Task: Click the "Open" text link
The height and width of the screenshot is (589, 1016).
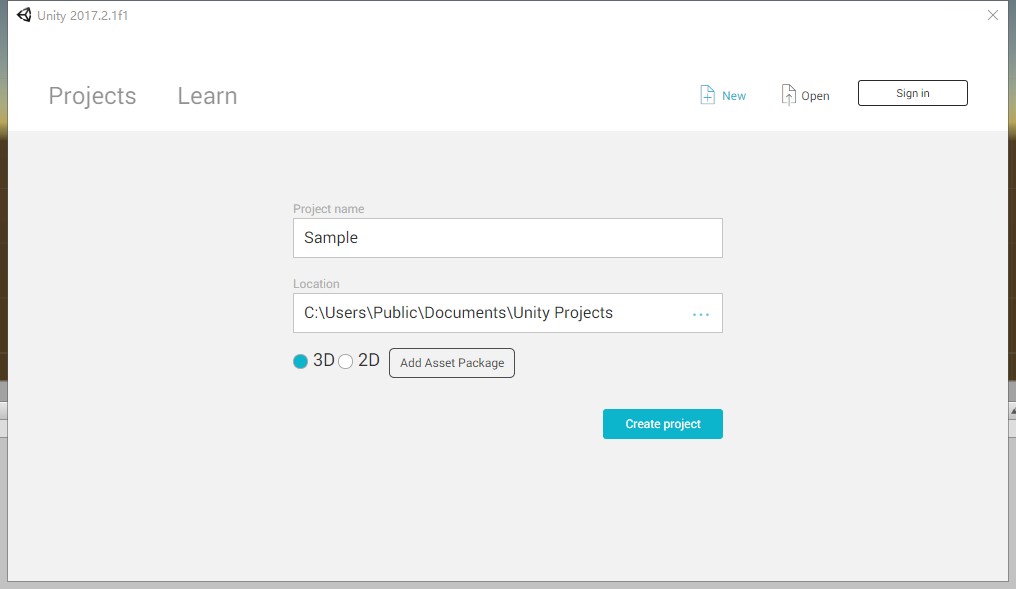Action: click(815, 96)
